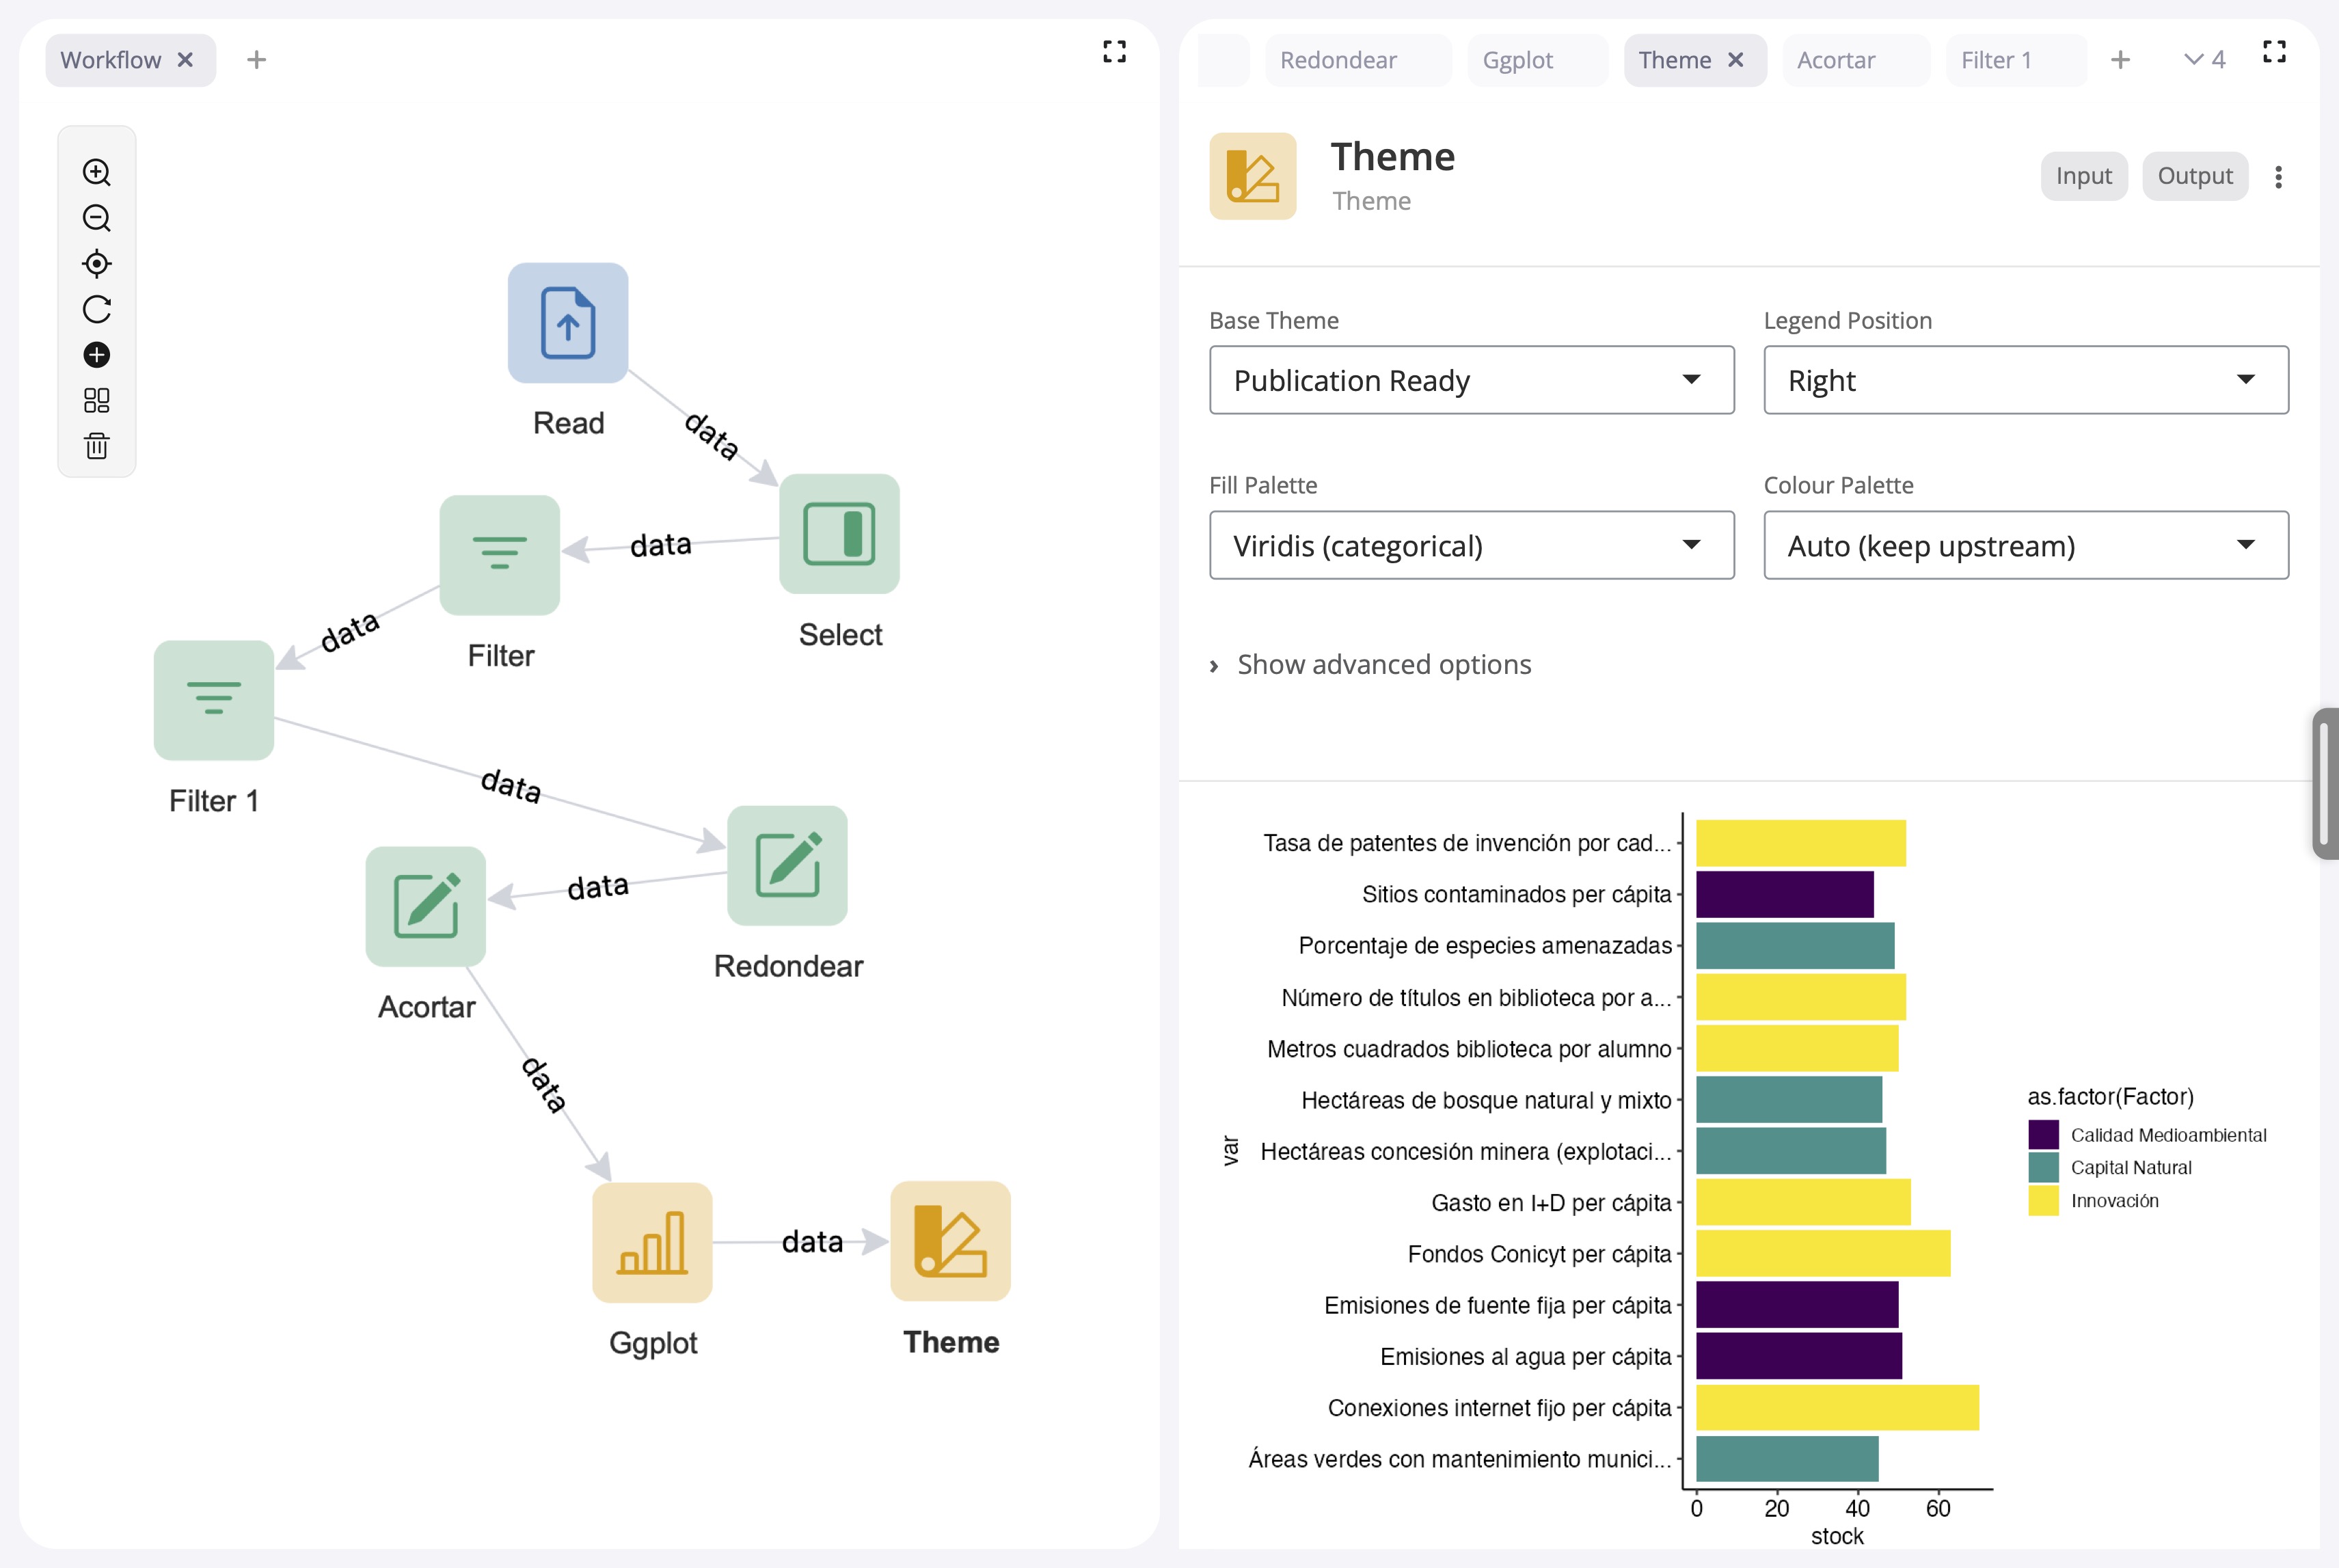Click the Output button
Screen dimensions: 2339x1568
click(2194, 176)
